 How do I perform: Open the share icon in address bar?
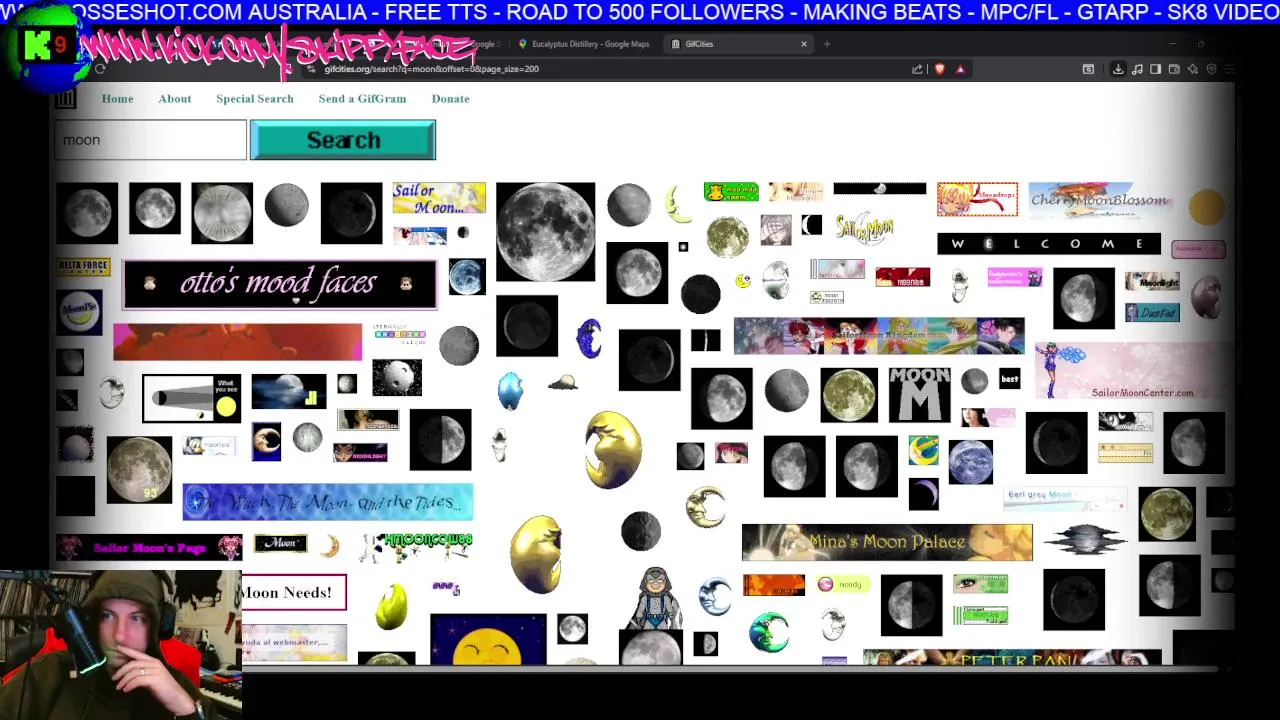pos(917,69)
